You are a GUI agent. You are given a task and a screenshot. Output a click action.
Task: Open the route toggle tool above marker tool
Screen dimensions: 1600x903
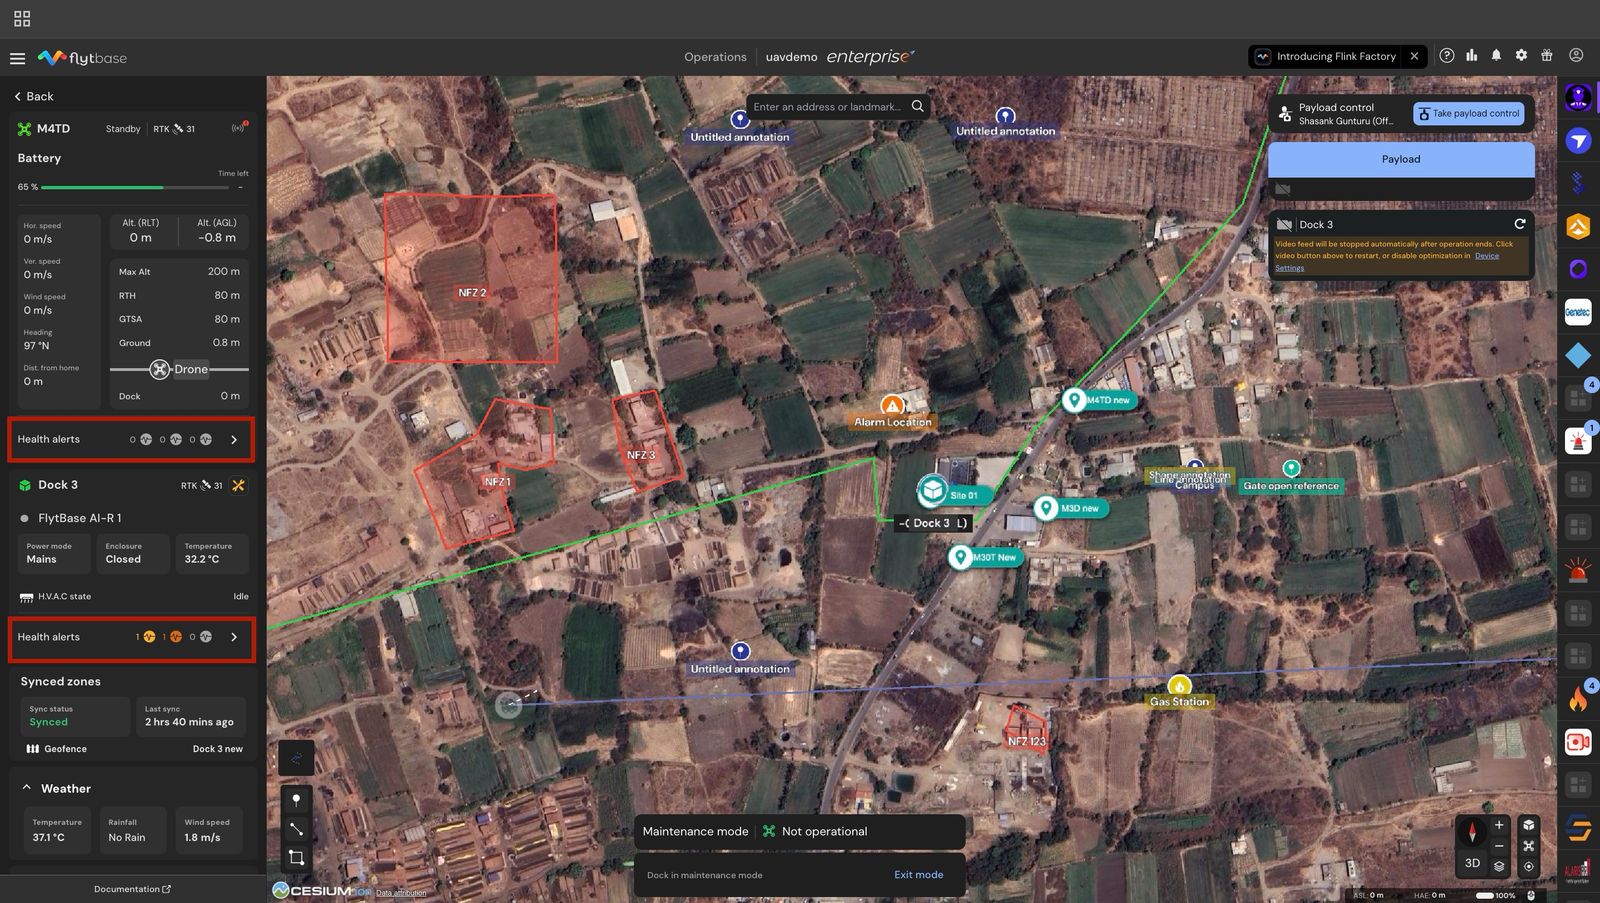tap(296, 758)
